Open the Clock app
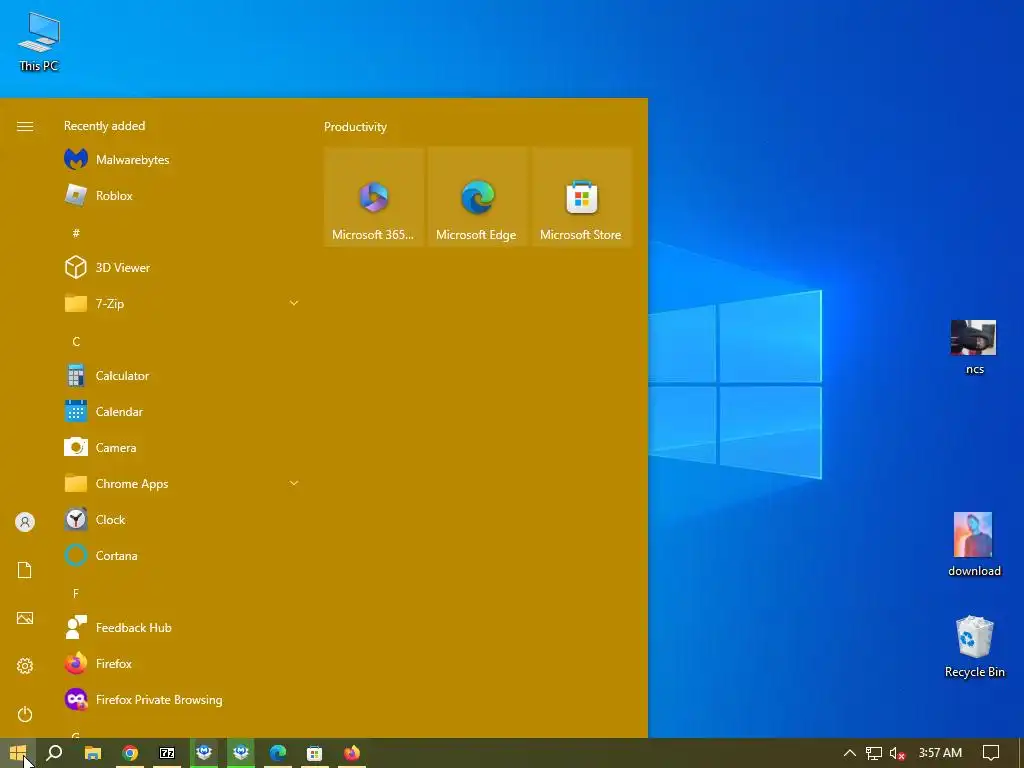 coord(182,519)
